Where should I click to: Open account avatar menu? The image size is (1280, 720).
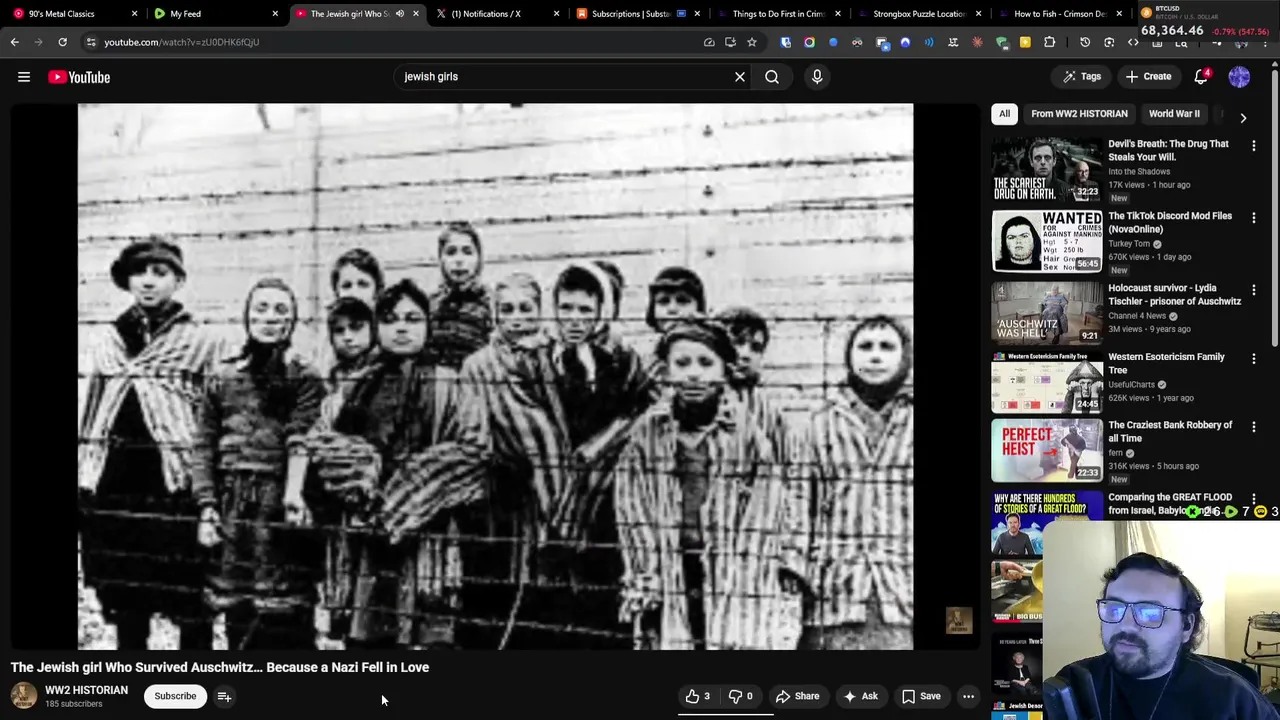pos(1239,77)
